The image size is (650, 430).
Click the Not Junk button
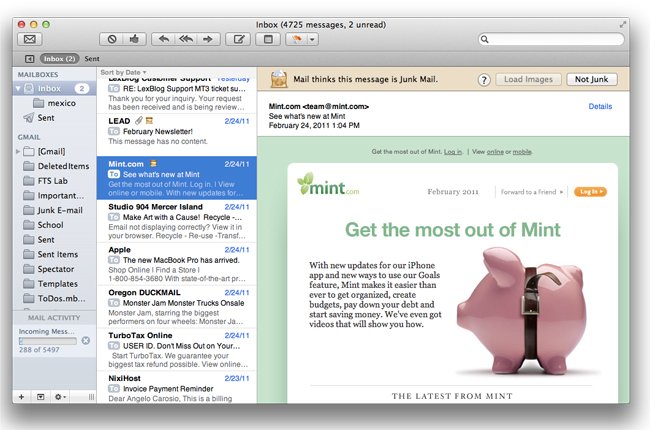(592, 79)
